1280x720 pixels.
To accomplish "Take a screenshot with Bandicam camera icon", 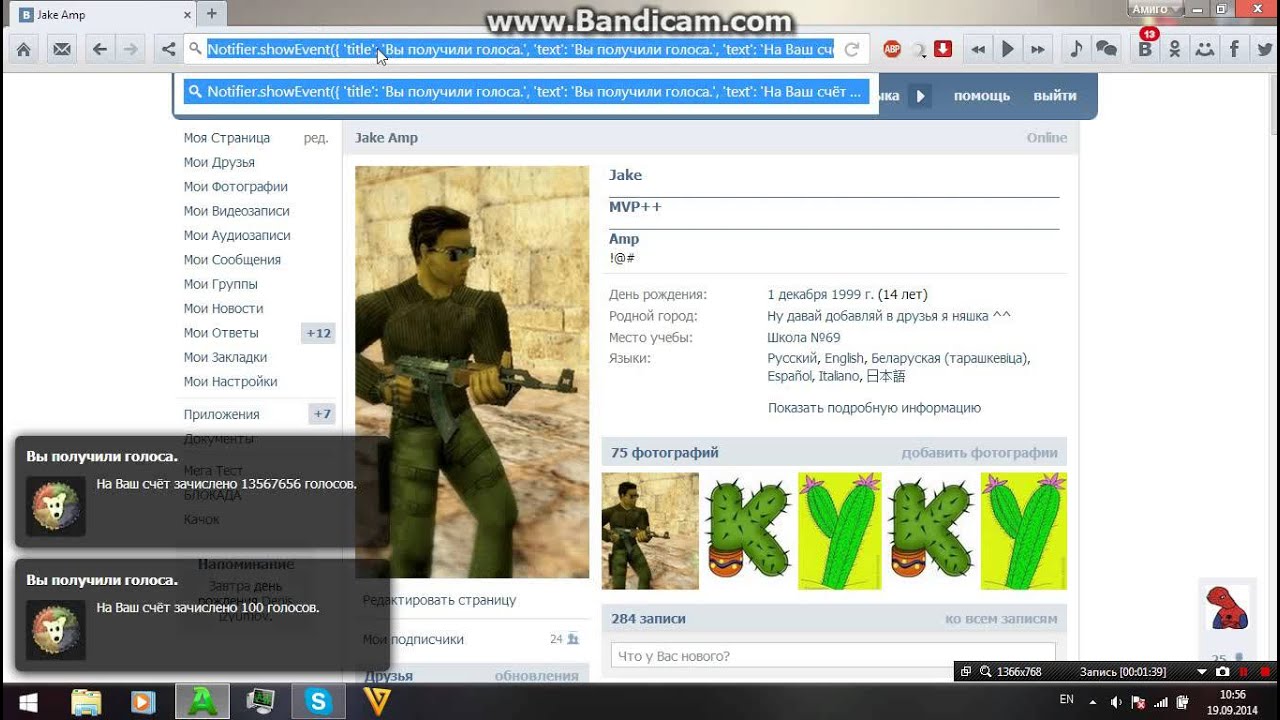I will tap(1222, 672).
